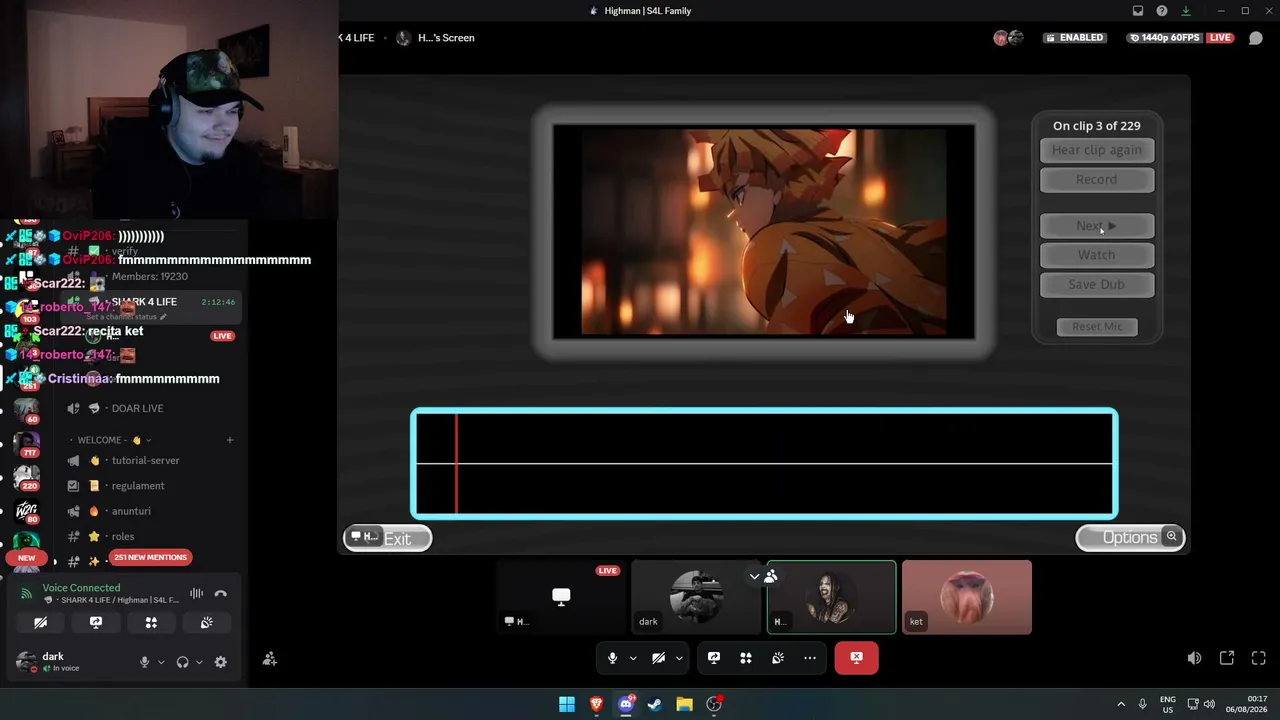1280x720 pixels.
Task: Open File Explorer from taskbar
Action: pyautogui.click(x=684, y=704)
